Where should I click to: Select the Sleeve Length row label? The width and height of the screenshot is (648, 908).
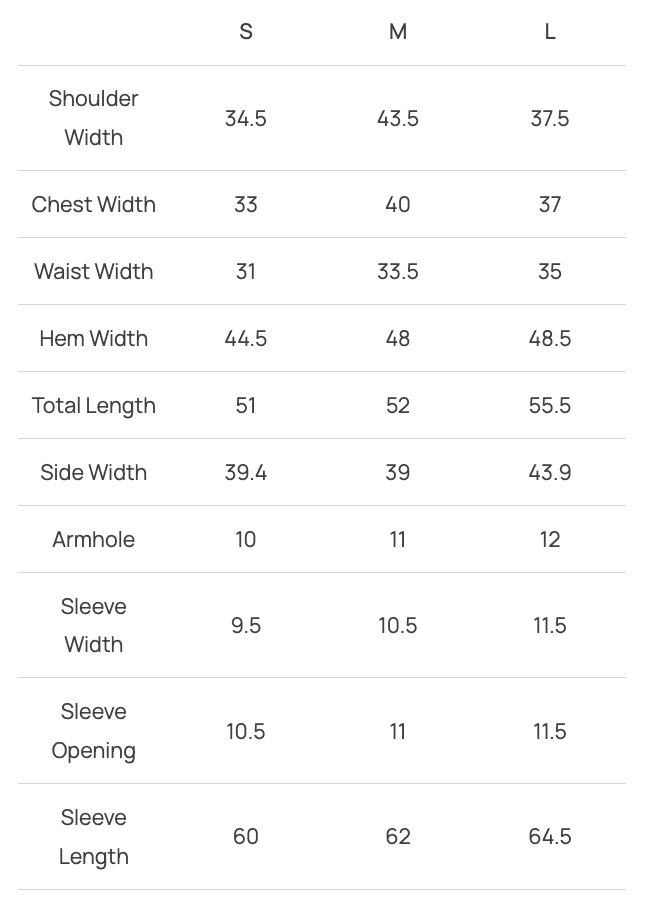tap(94, 836)
